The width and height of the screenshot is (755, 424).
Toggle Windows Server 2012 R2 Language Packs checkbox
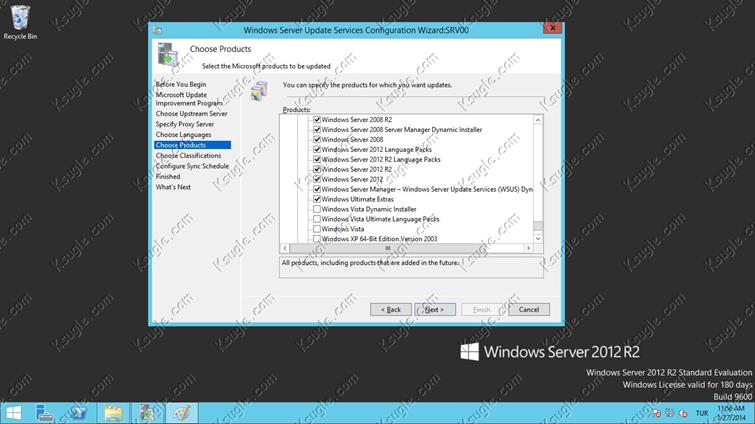pos(317,159)
